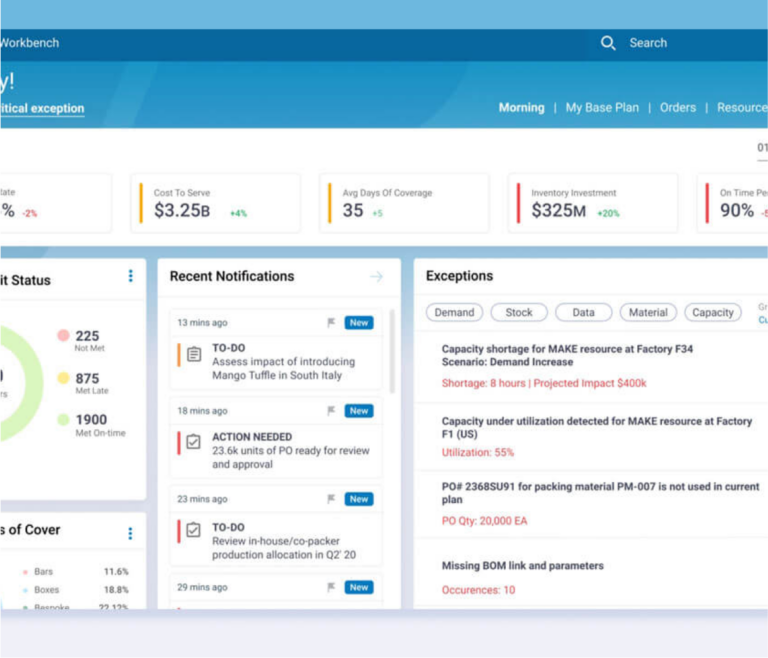768x658 pixels.
Task: Click the New badge at 23 mins ago
Action: tap(359, 499)
